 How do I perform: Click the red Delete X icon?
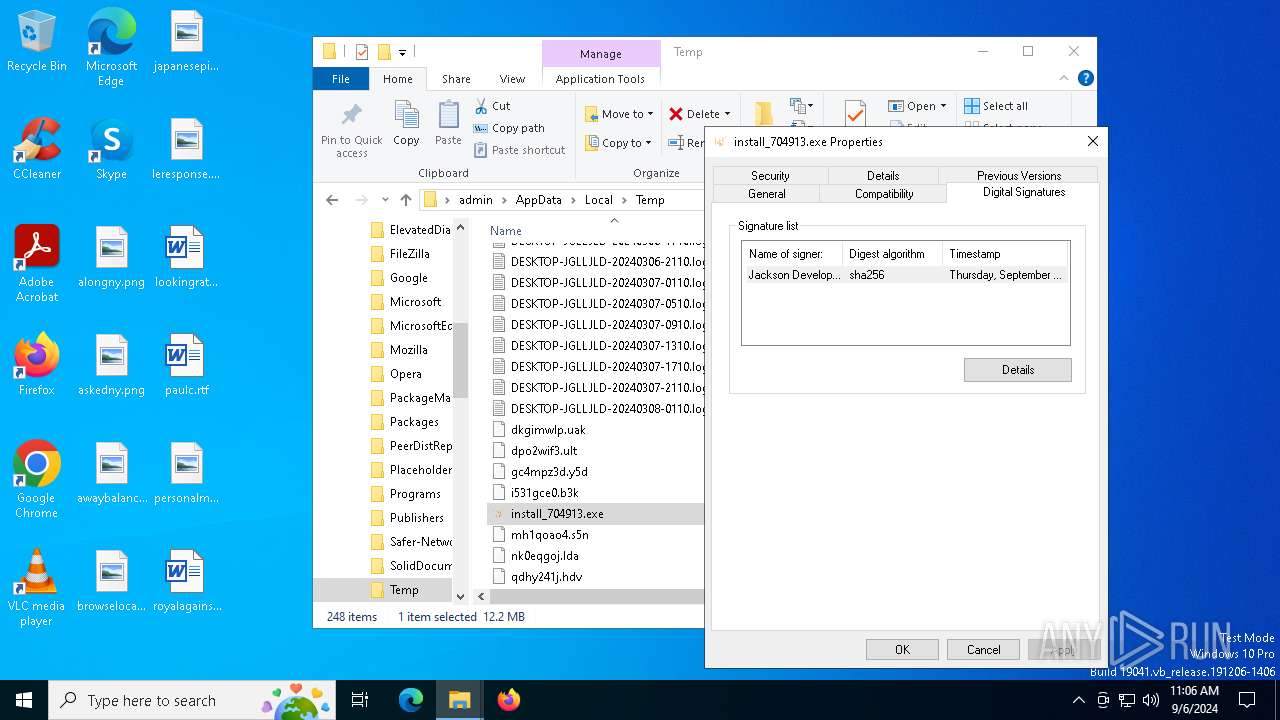point(676,114)
